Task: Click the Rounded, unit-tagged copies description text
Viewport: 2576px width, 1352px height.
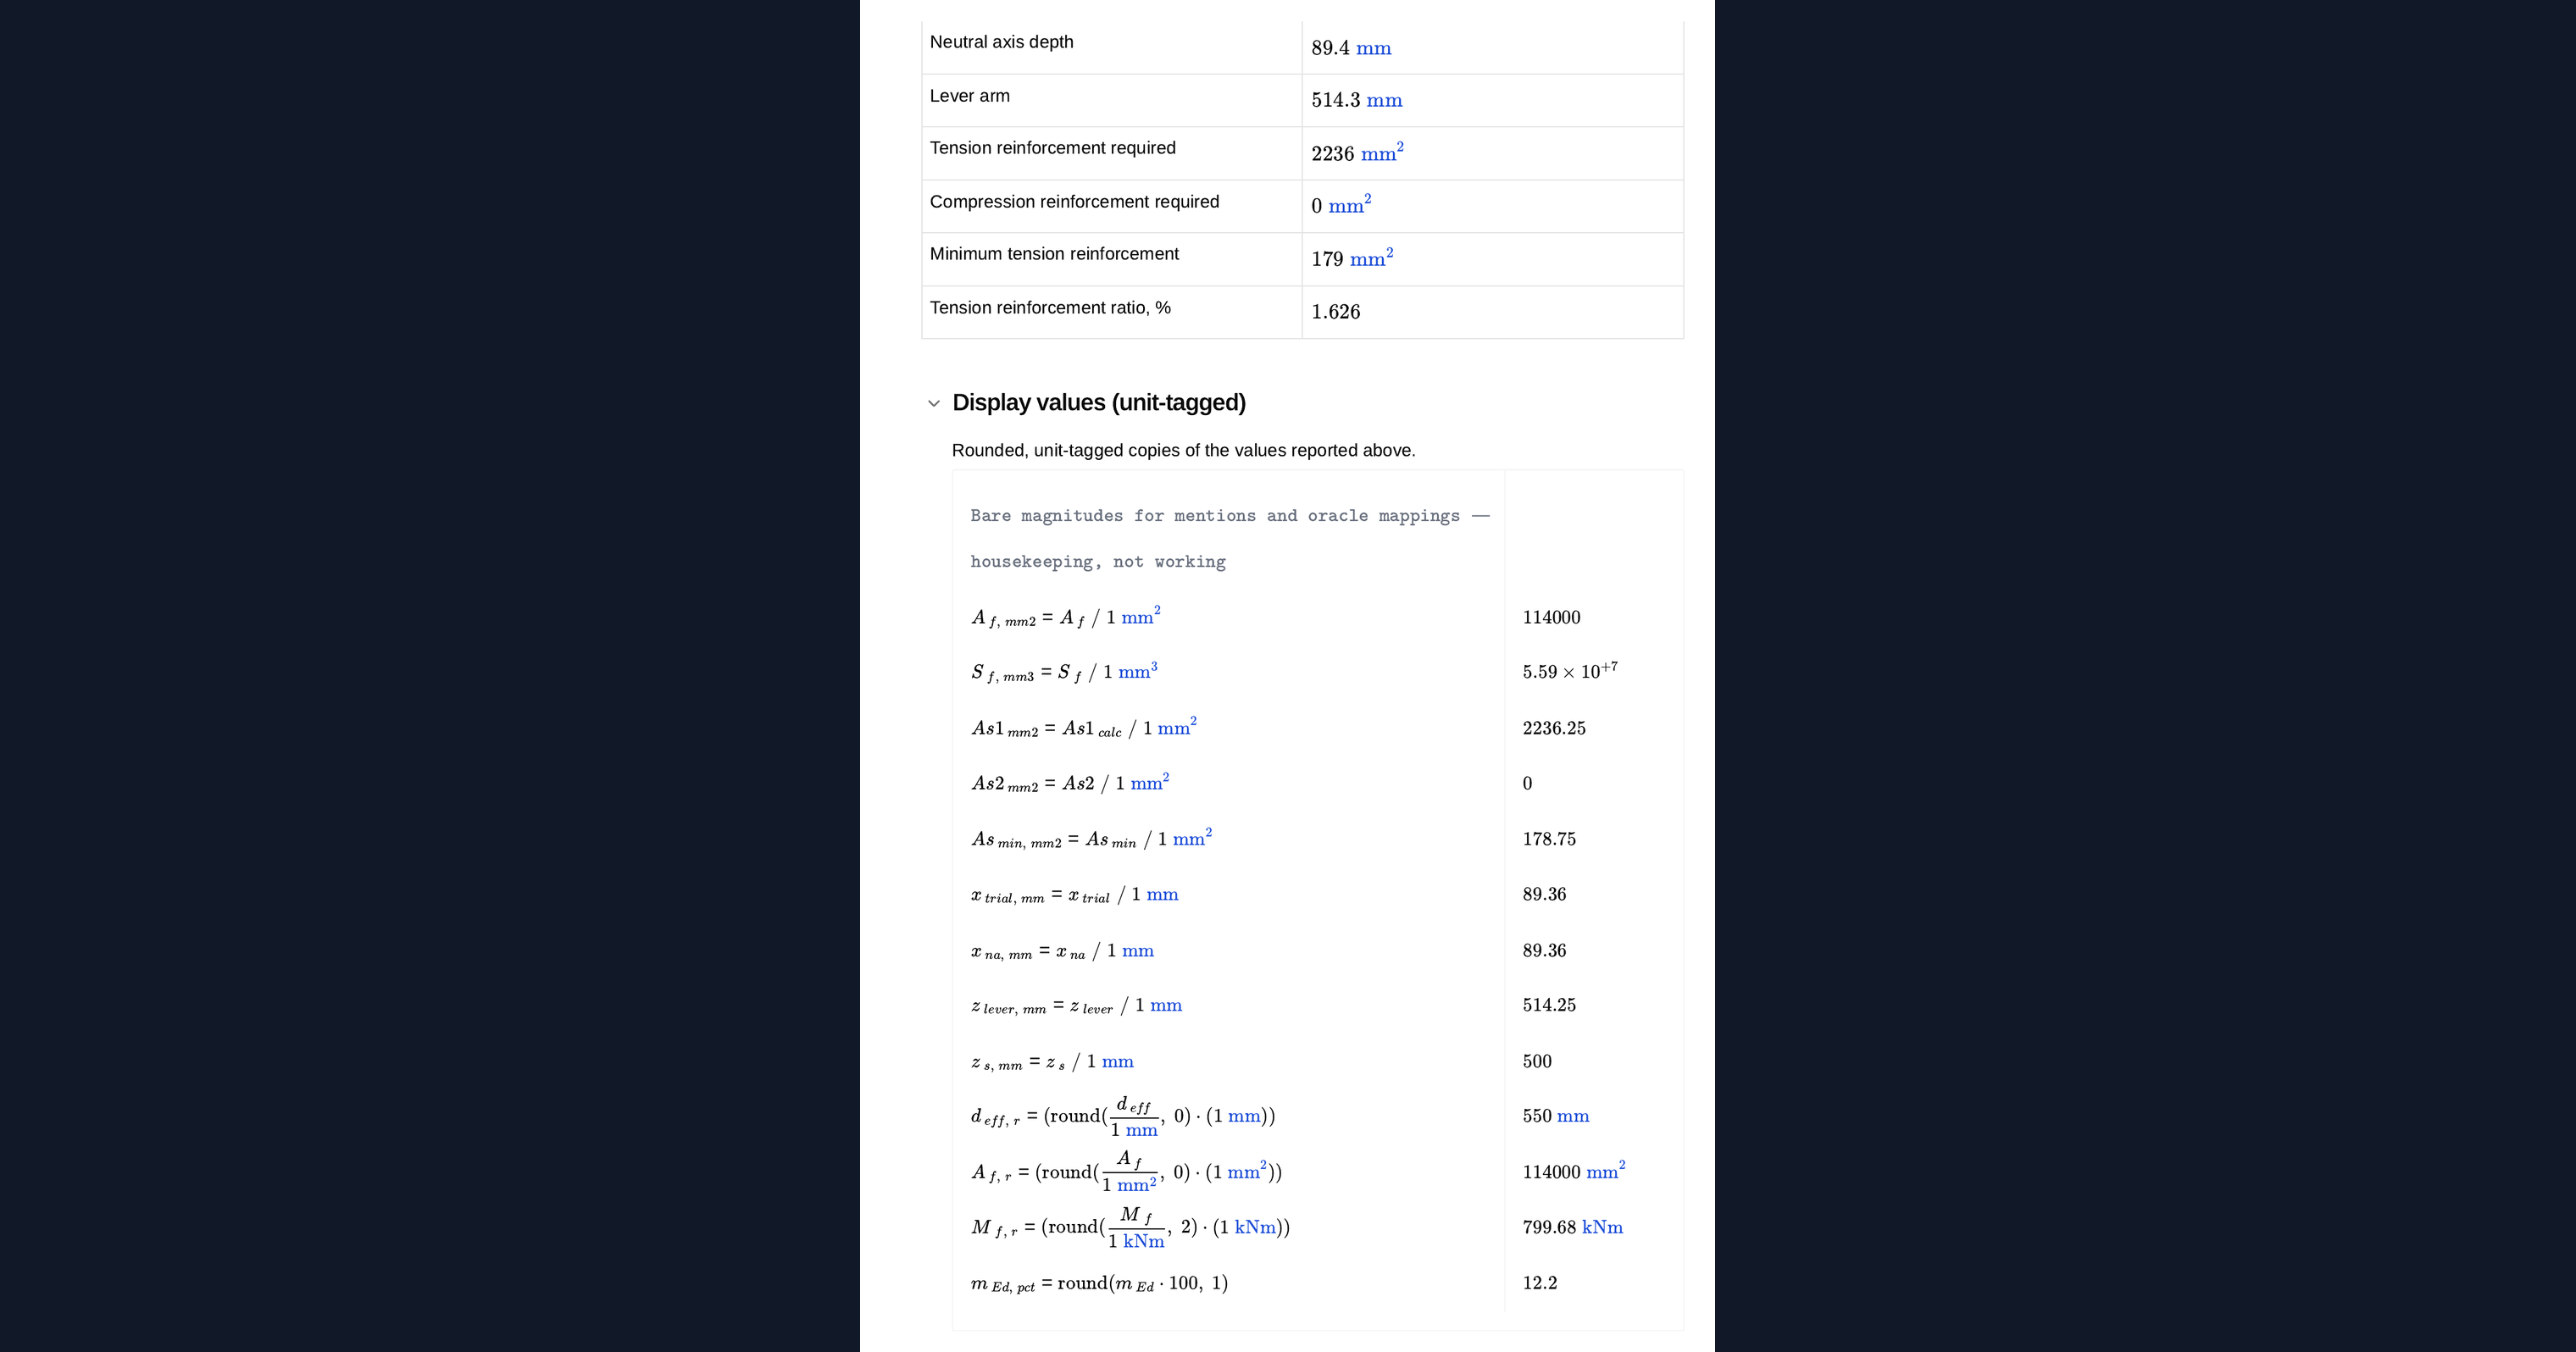Action: (1183, 450)
